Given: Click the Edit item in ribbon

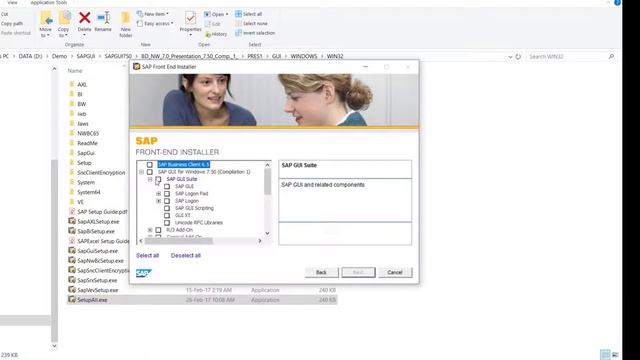Looking at the screenshot, I should (x=212, y=24).
